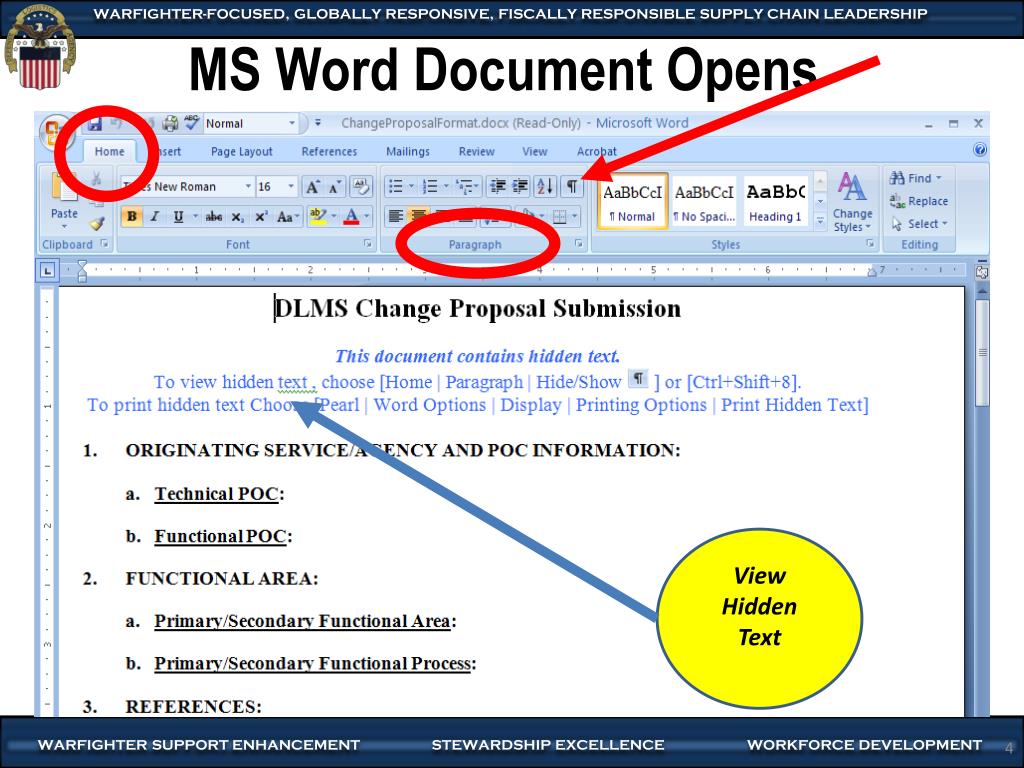Open Change Styles gallery button

852,202
